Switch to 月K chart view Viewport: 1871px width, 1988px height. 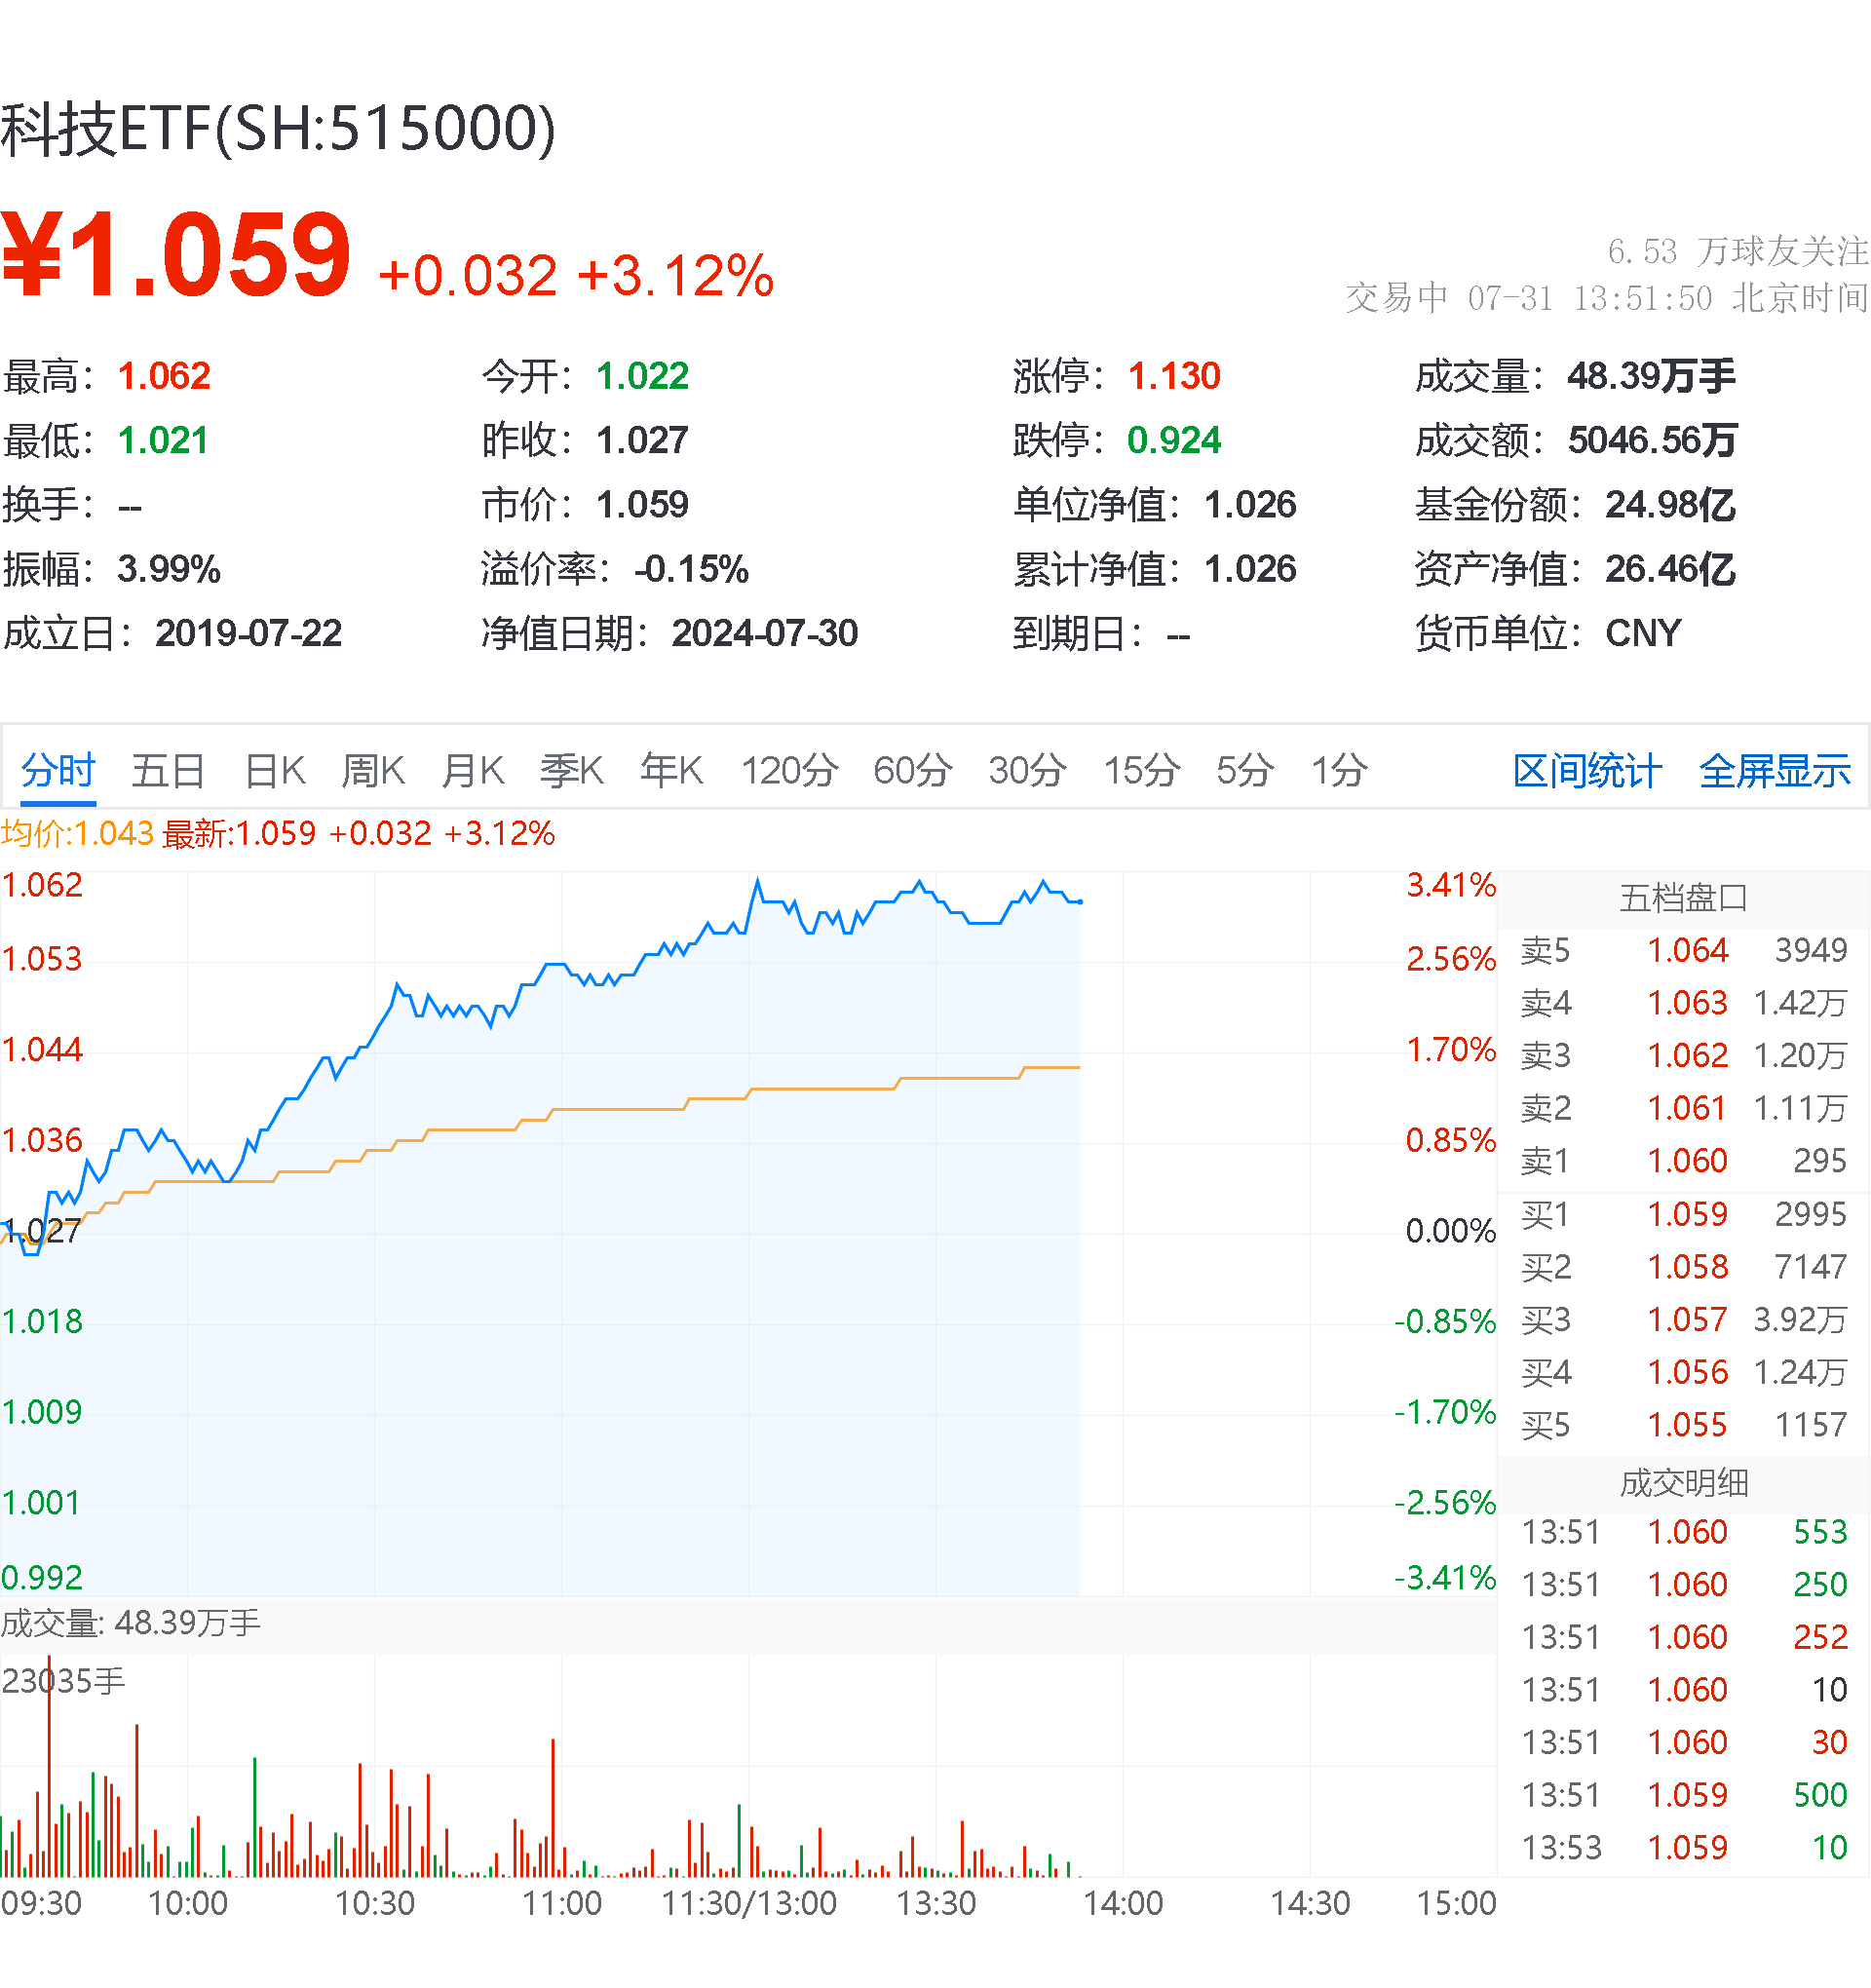[x=473, y=771]
